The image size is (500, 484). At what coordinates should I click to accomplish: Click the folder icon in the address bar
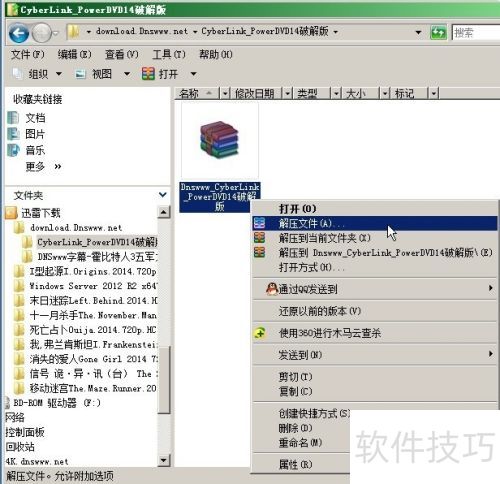pos(73,32)
